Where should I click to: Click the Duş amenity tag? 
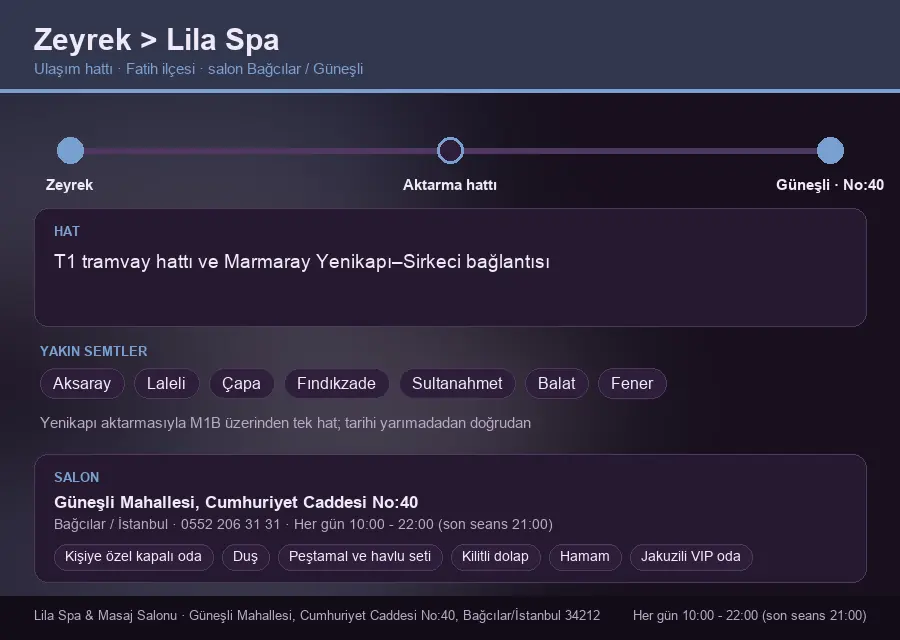[246, 557]
